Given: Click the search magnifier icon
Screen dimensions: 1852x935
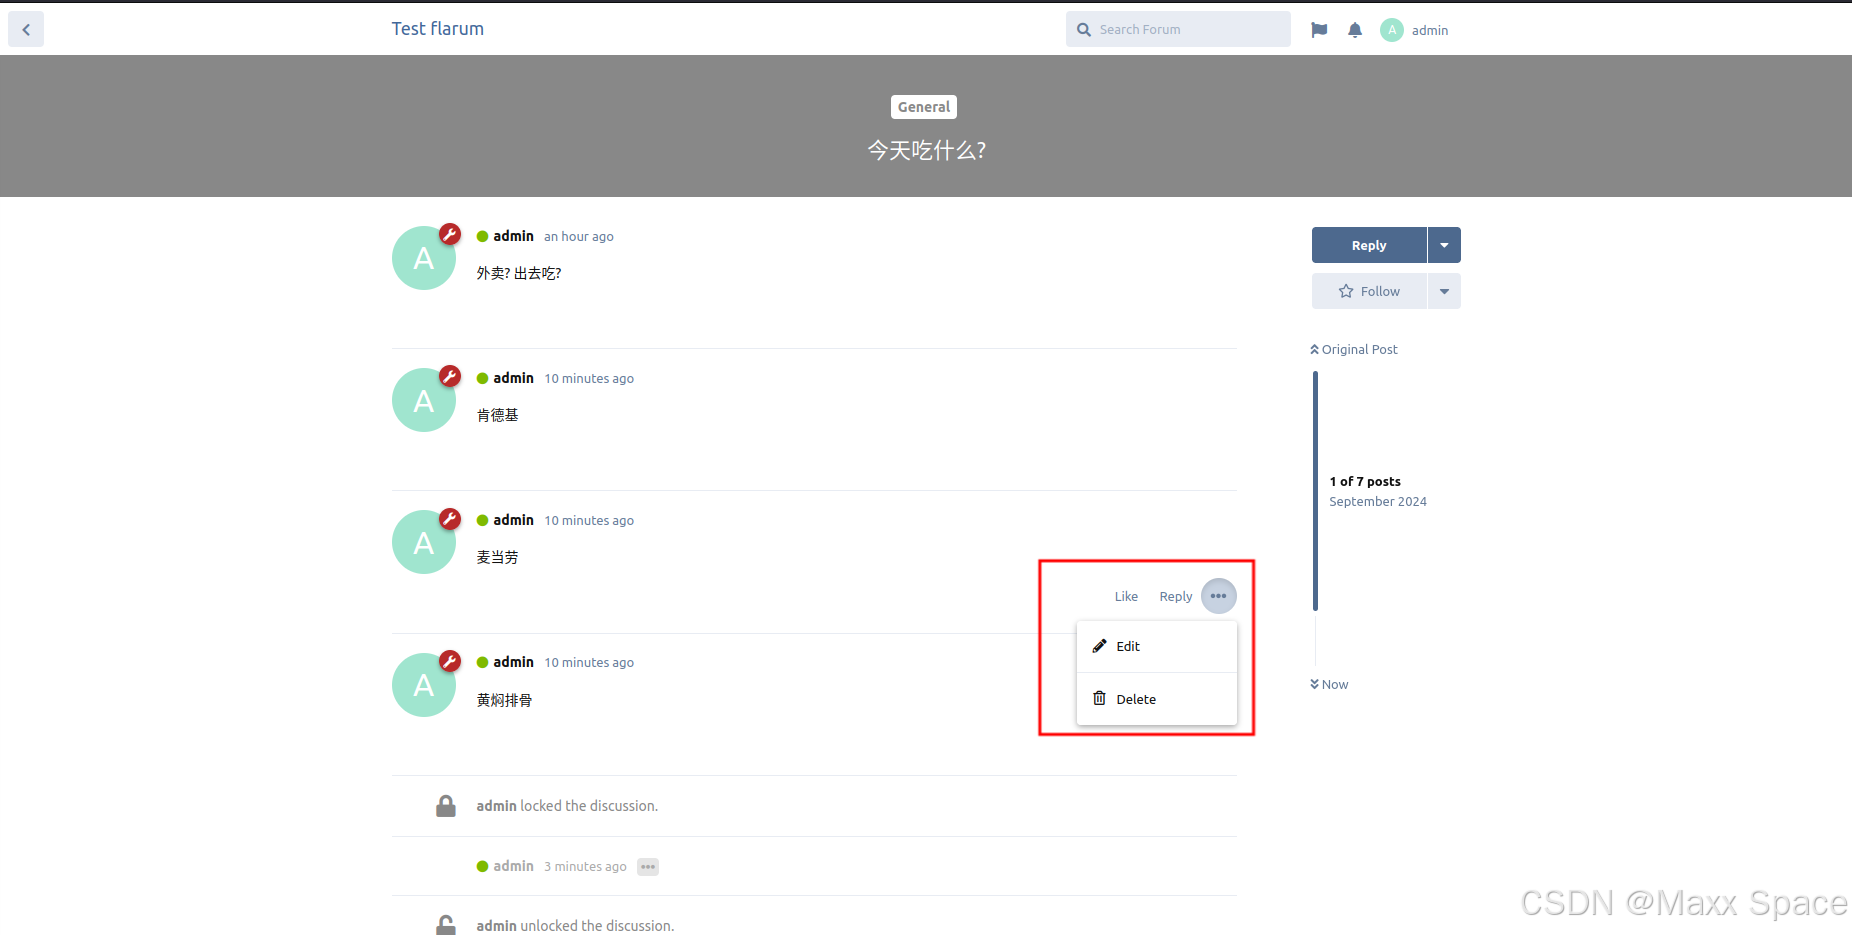Looking at the screenshot, I should pos(1083,30).
